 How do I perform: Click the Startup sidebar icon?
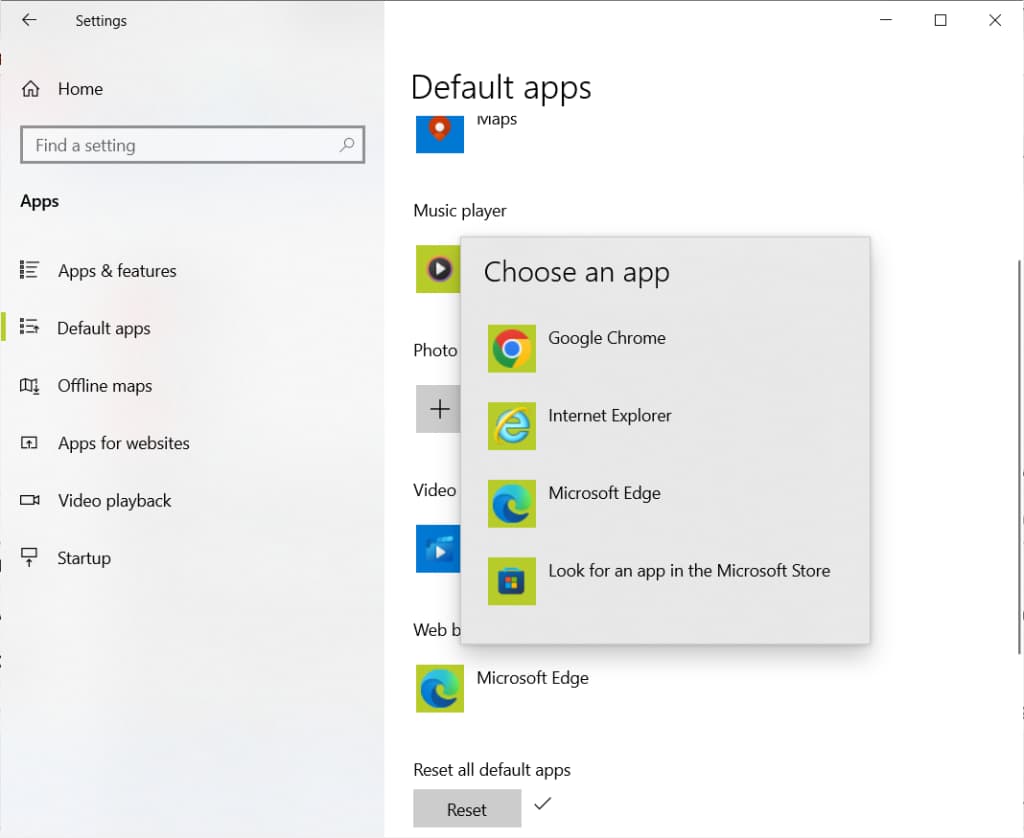coord(29,557)
